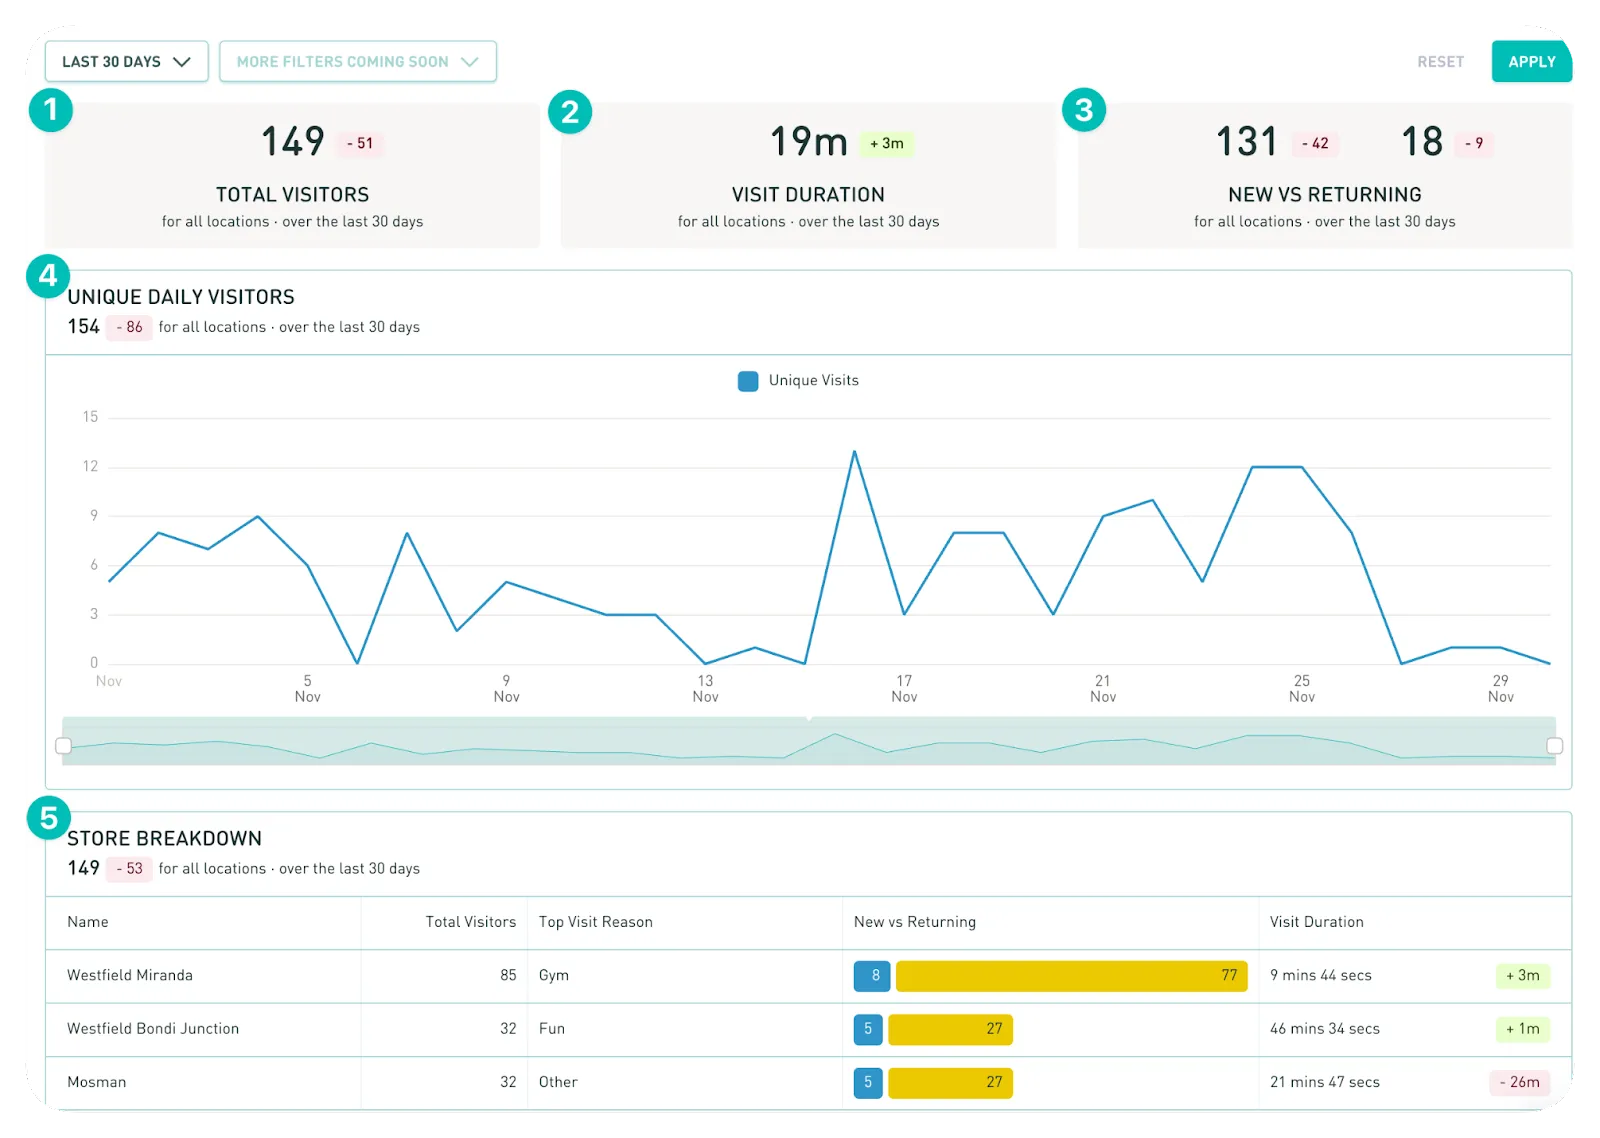
Task: Click the New vs Returning column header
Action: [x=915, y=922]
